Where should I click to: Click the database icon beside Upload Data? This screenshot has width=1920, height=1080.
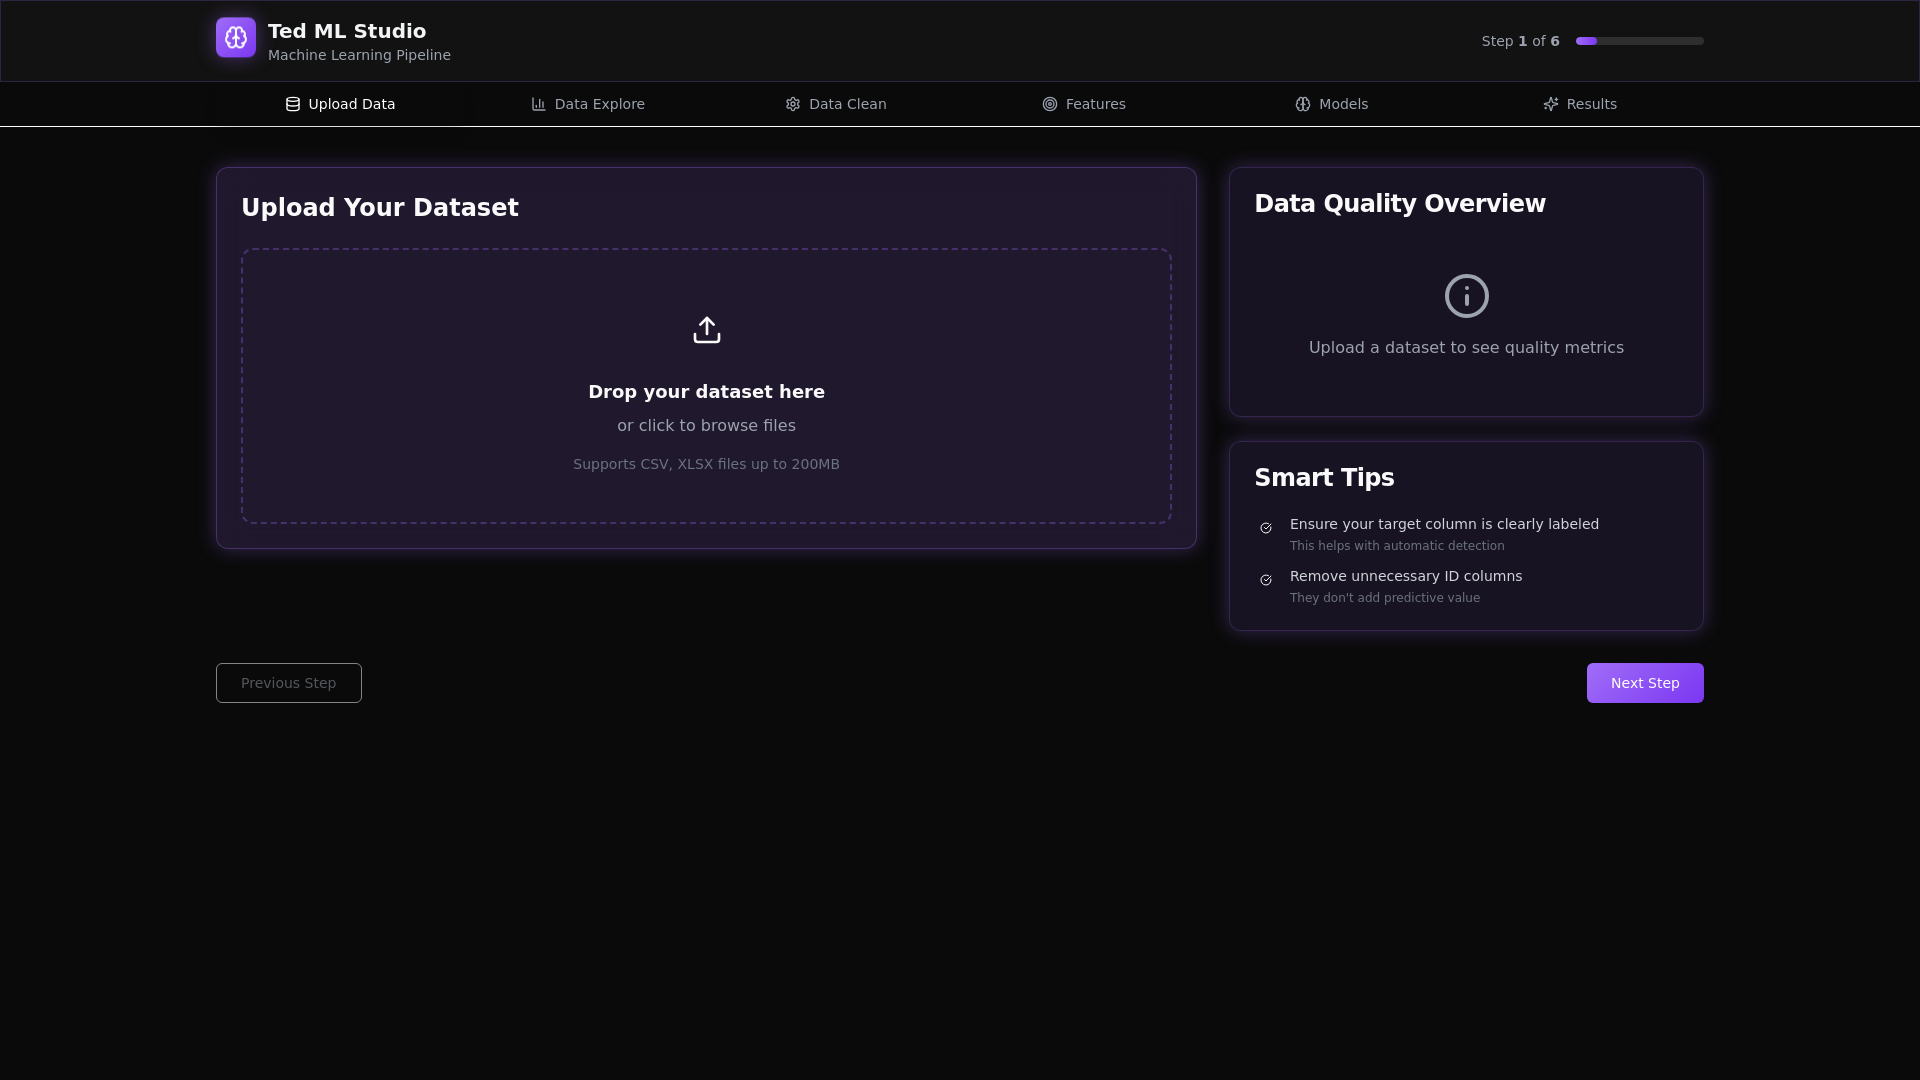pos(293,104)
